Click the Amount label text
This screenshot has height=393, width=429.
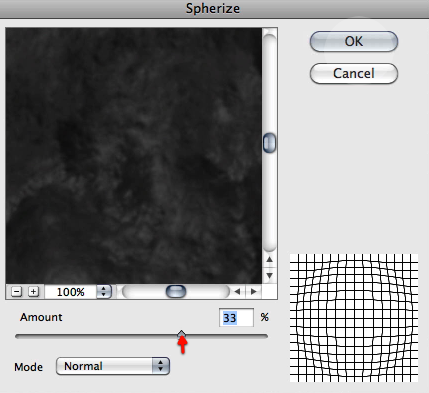41,317
